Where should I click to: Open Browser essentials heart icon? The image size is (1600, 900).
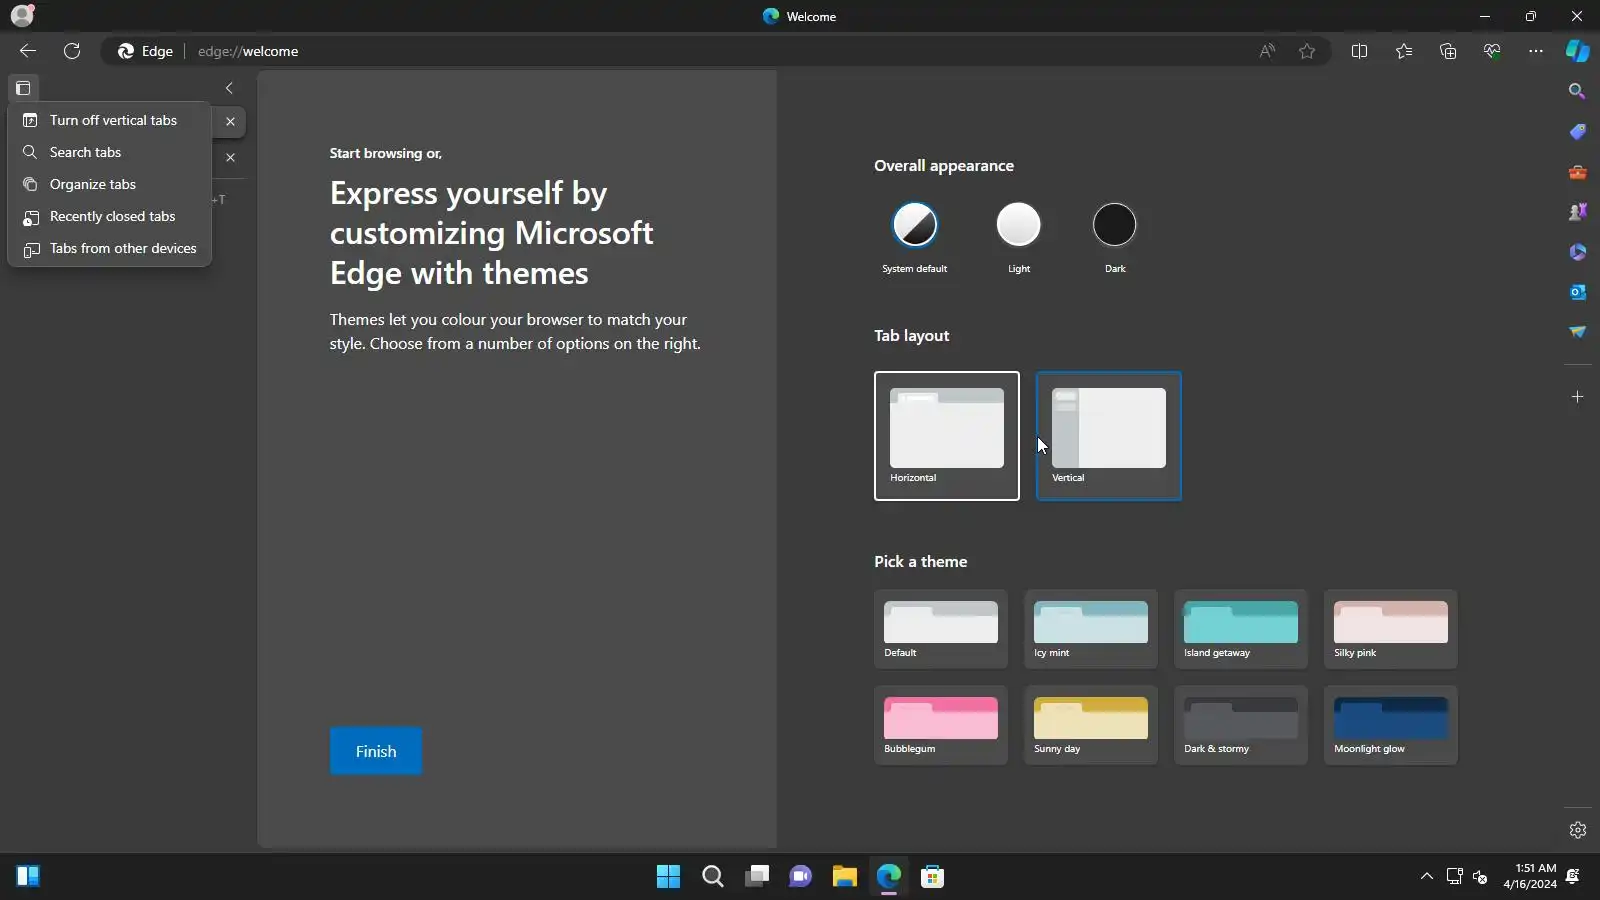point(1492,51)
